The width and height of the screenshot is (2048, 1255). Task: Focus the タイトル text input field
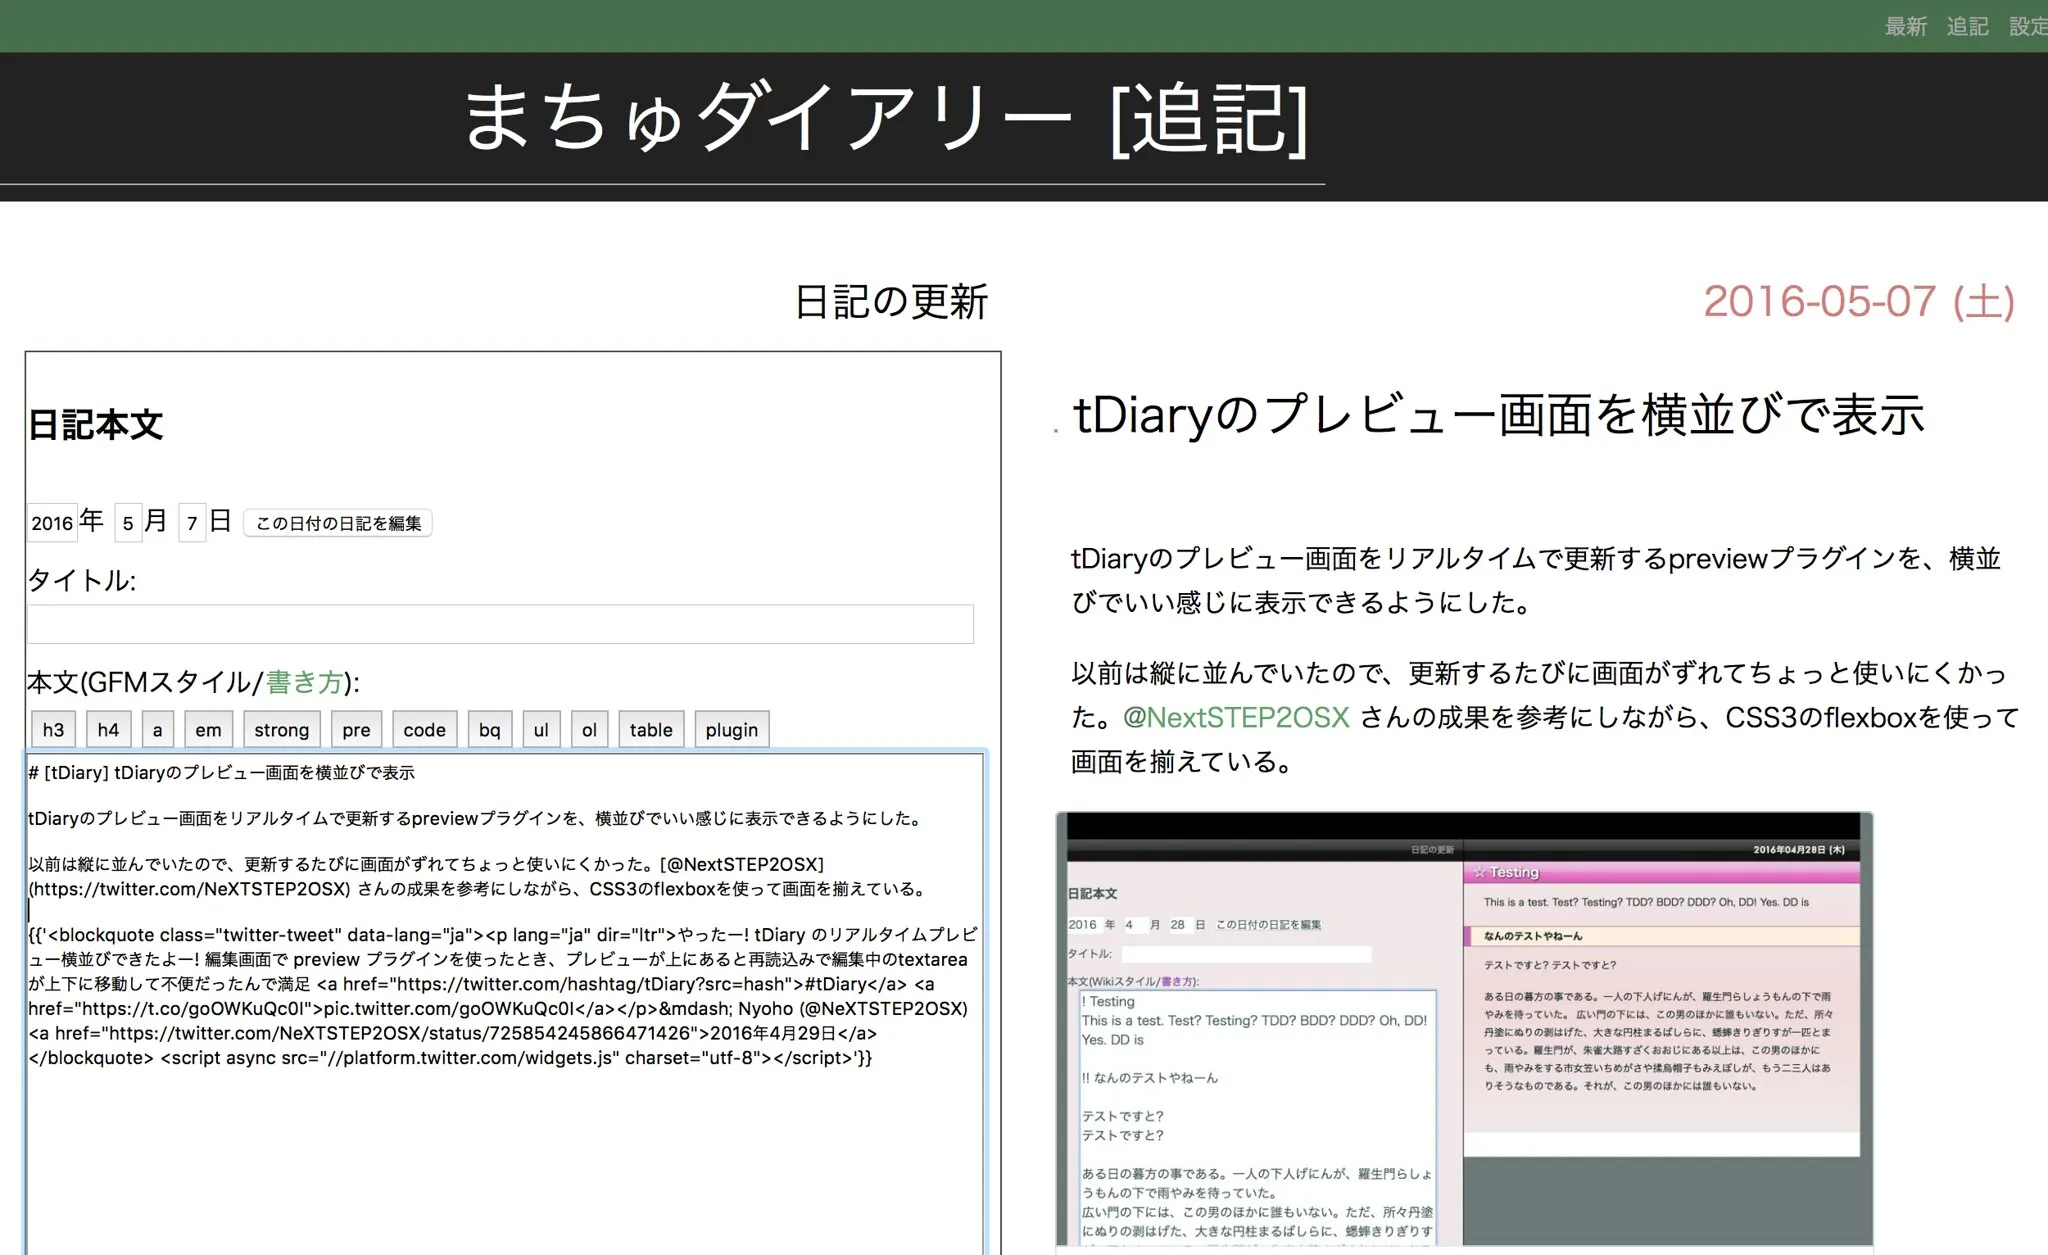click(500, 624)
